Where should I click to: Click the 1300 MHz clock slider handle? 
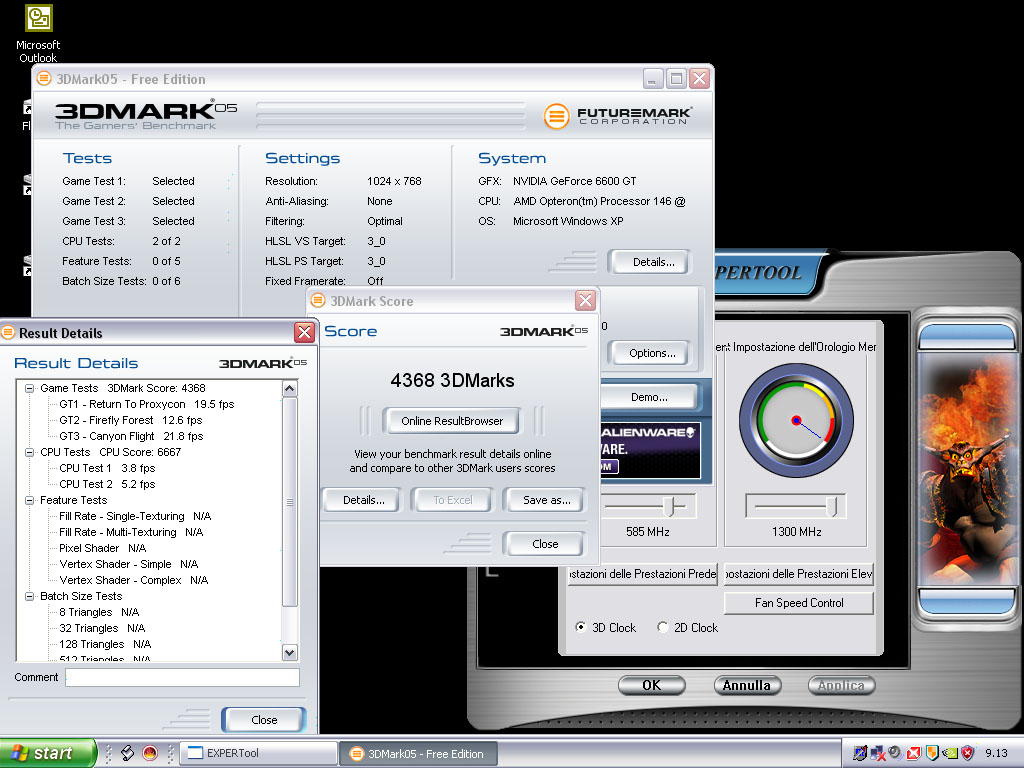pyautogui.click(x=832, y=506)
